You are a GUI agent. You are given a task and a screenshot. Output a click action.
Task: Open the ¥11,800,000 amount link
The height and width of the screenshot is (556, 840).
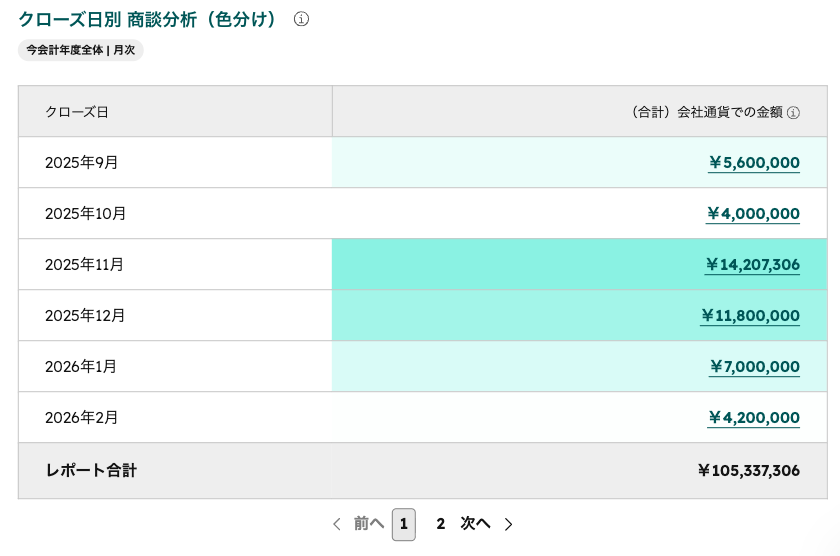pos(750,315)
